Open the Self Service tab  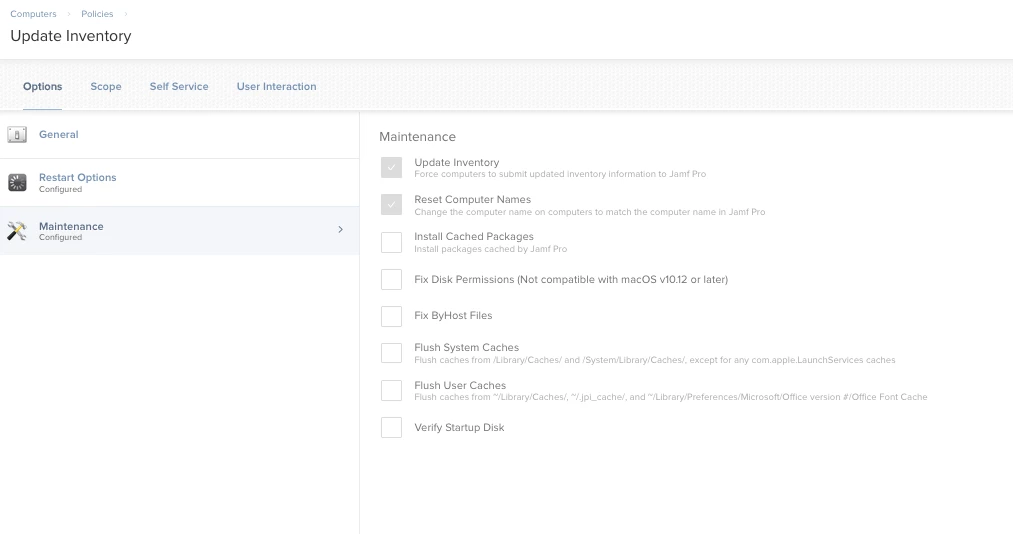[179, 87]
